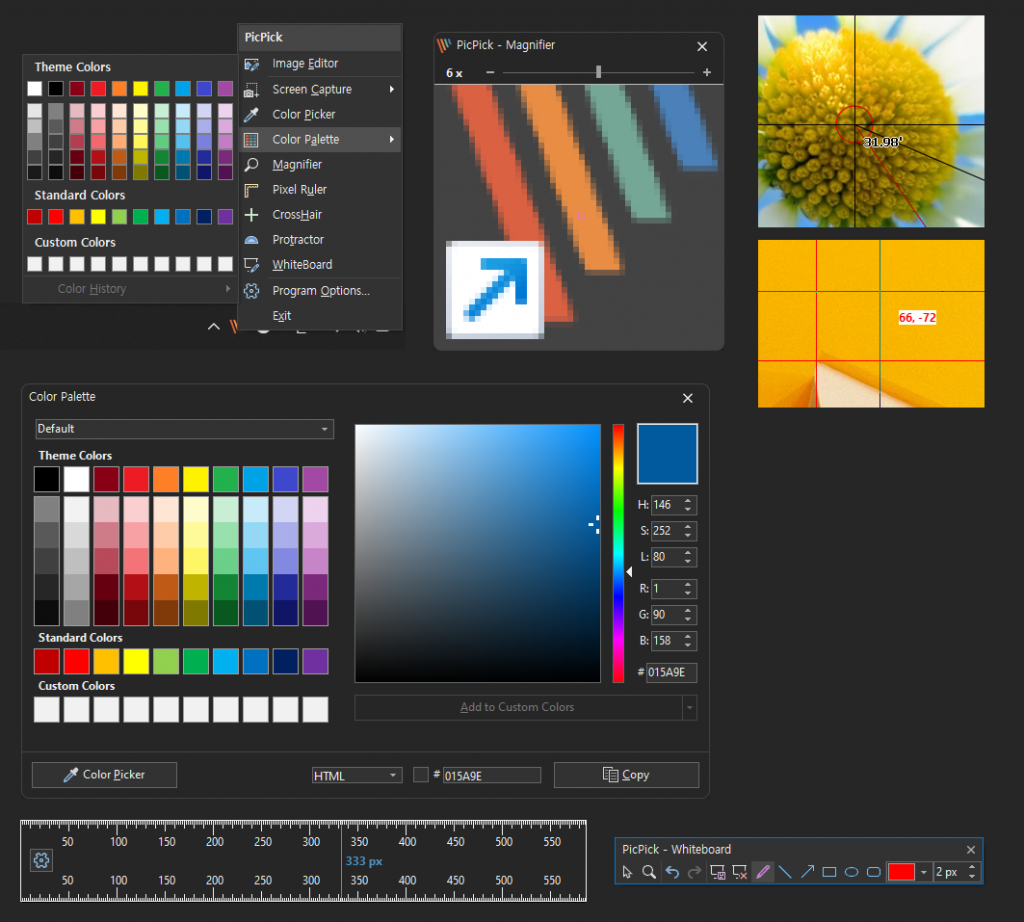Pick the straight line tool in Whiteboard
Viewport: 1024px width, 922px height.
point(785,872)
